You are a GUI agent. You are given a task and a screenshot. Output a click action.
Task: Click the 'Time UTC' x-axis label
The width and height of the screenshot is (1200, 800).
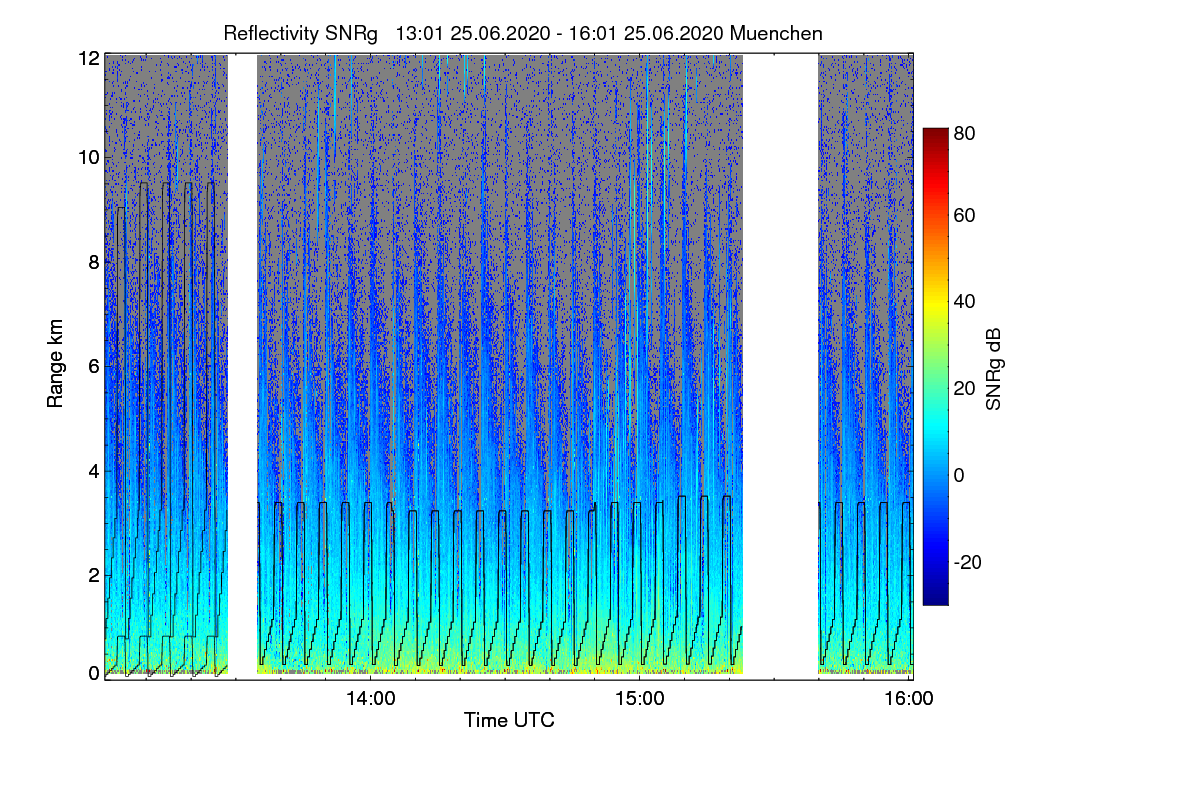coord(509,720)
